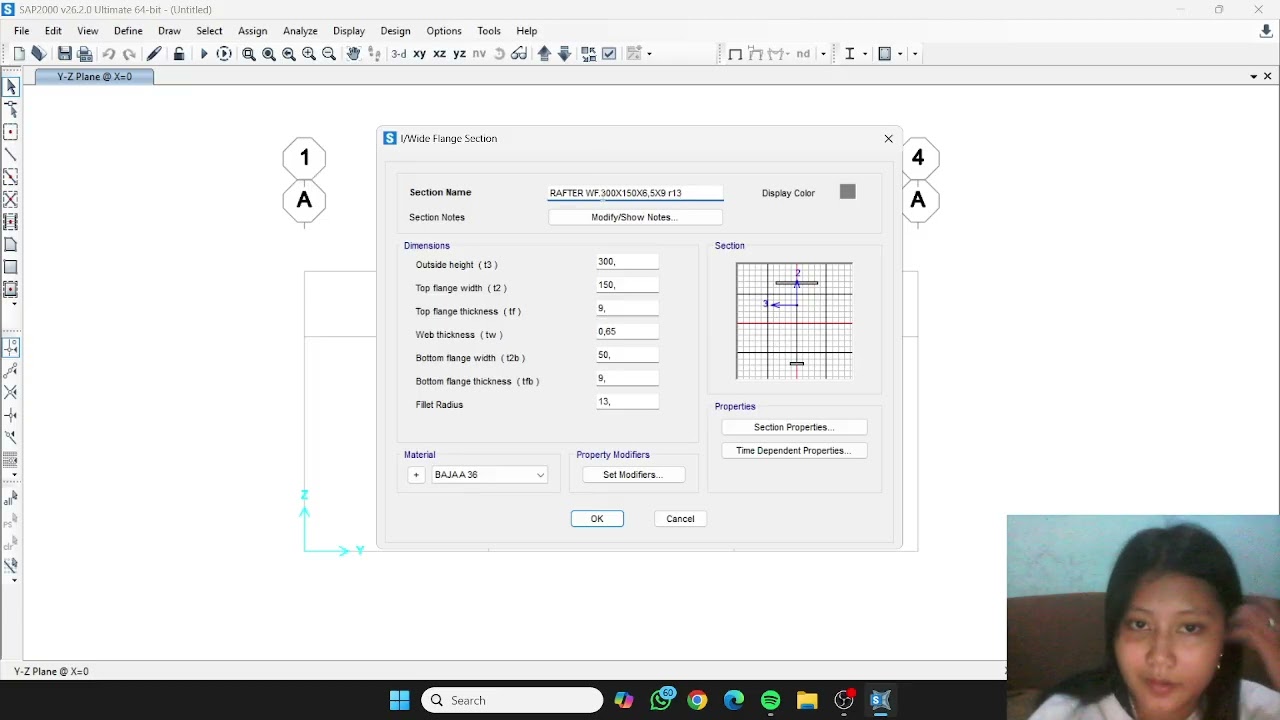
Task: Set view to the xz plane
Action: click(439, 54)
